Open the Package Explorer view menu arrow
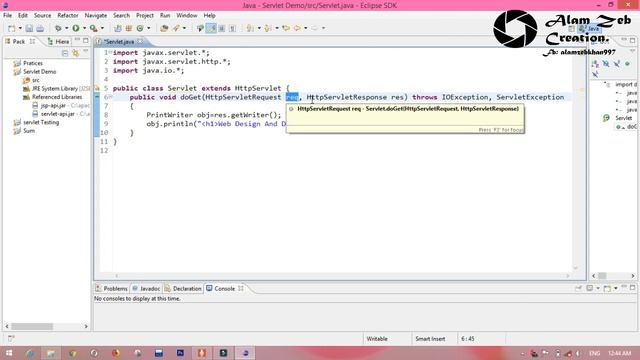Image resolution: width=640 pixels, height=360 pixels. tap(86, 52)
